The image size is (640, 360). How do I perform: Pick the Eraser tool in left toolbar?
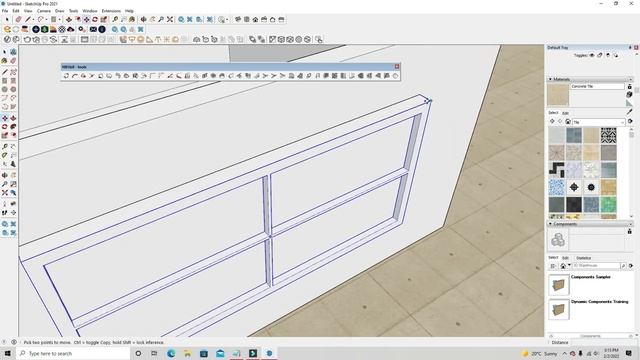click(13, 61)
